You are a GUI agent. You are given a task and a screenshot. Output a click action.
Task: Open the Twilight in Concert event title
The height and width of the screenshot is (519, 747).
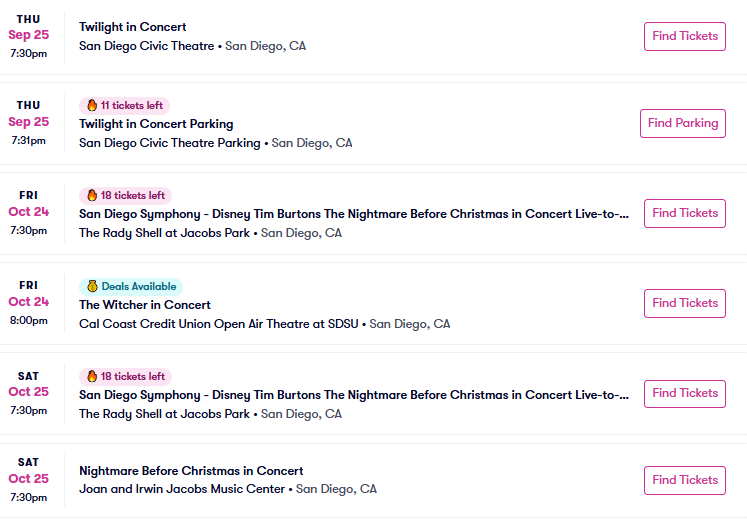133,27
